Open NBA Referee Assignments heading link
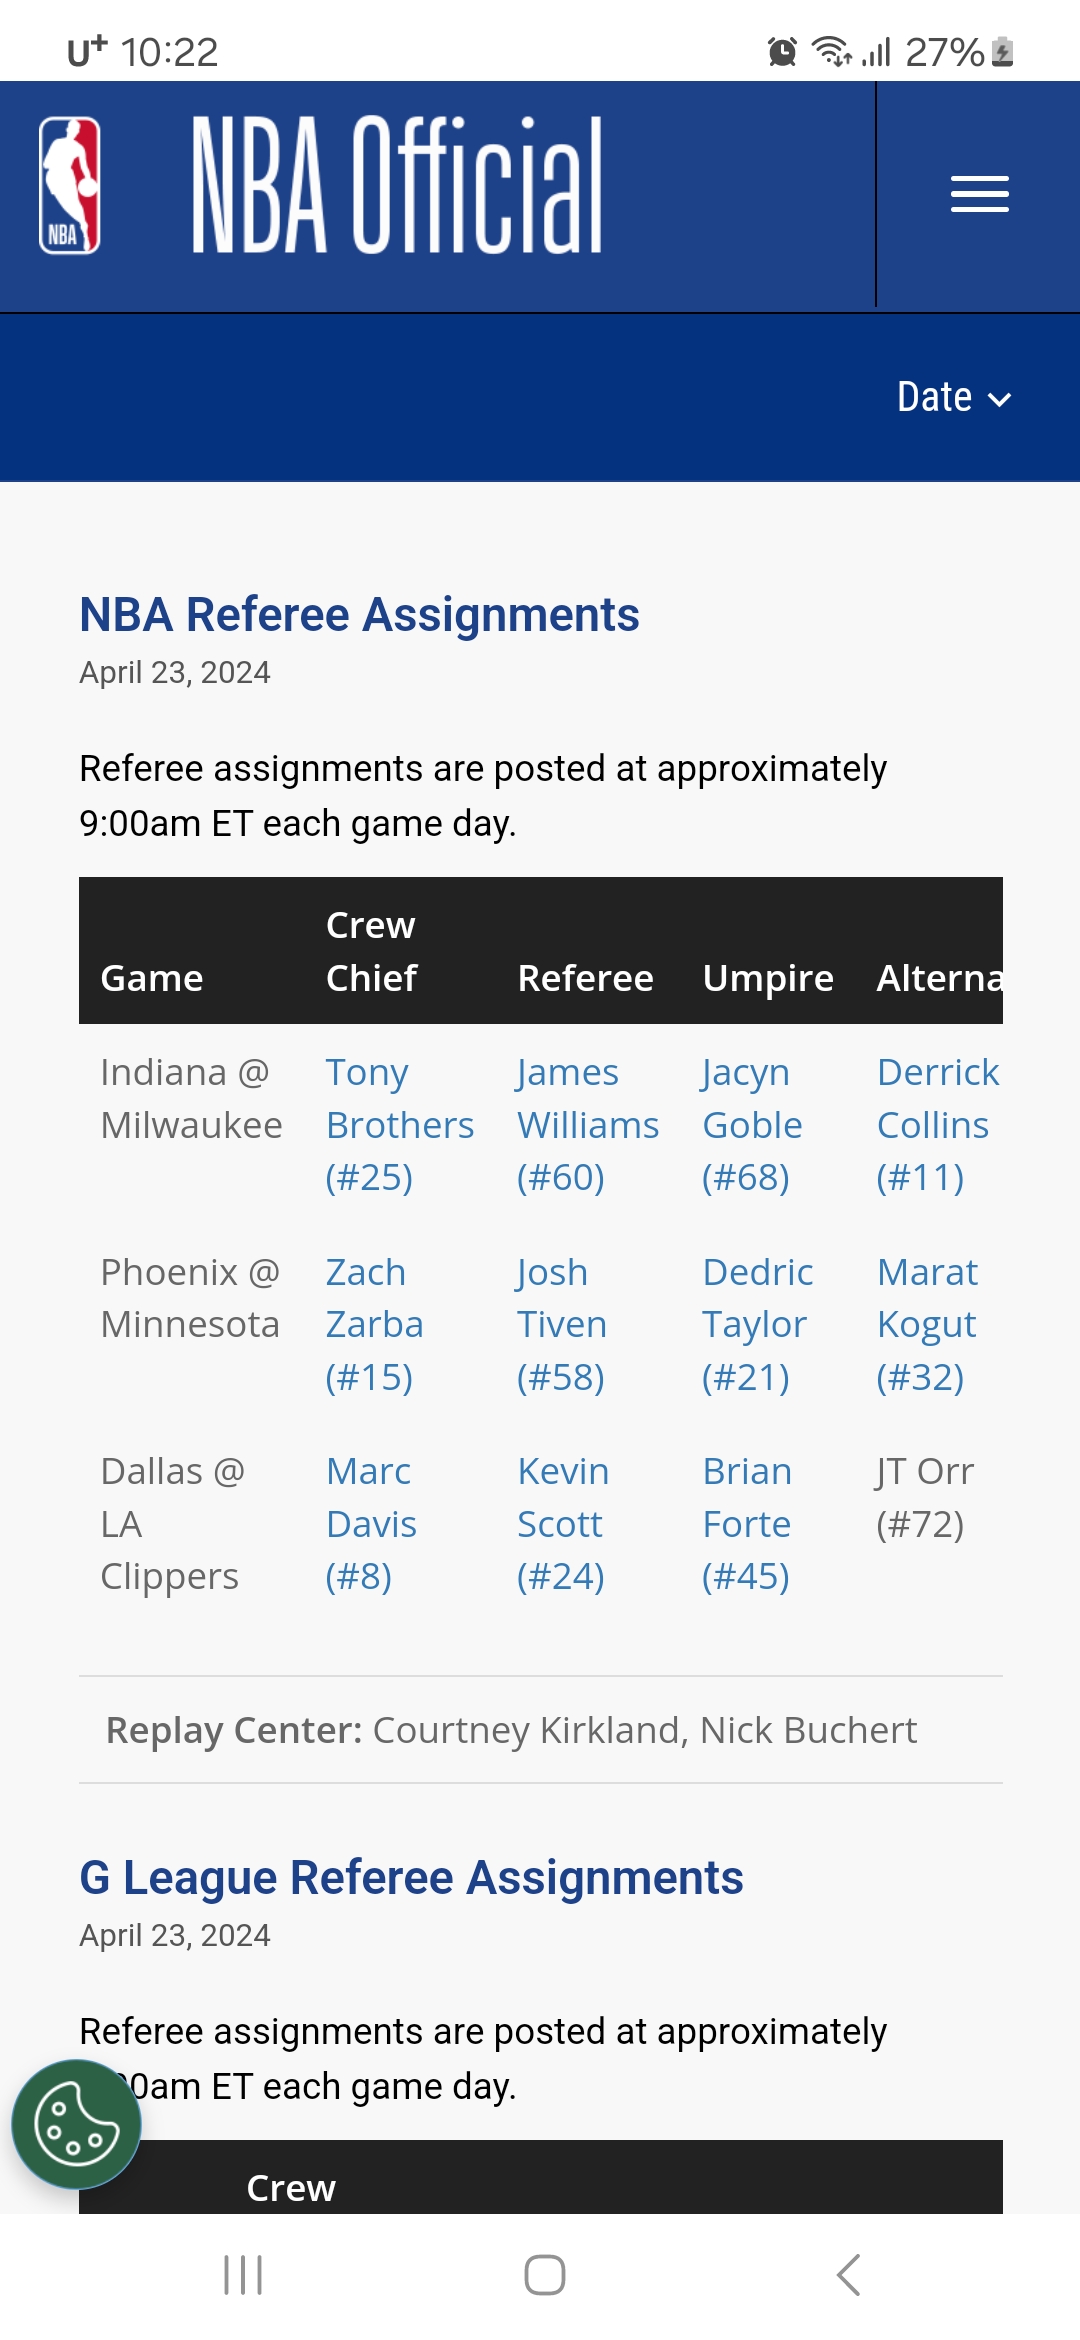 (x=359, y=614)
